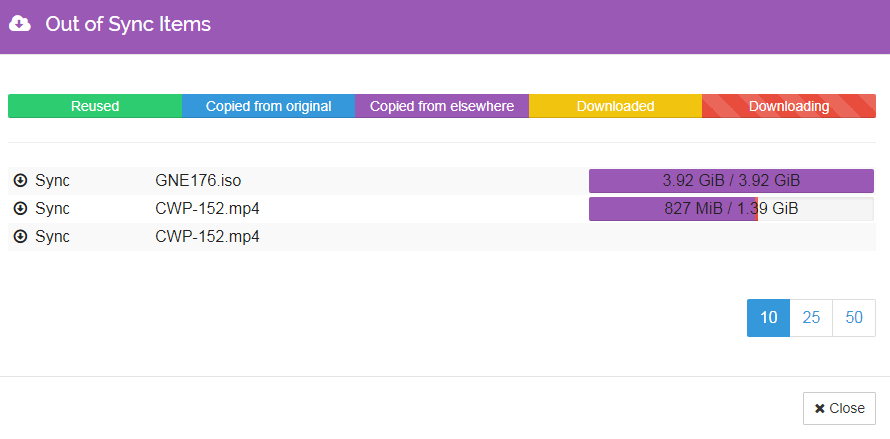Click the red striped Downloading legend segment

tap(789, 106)
